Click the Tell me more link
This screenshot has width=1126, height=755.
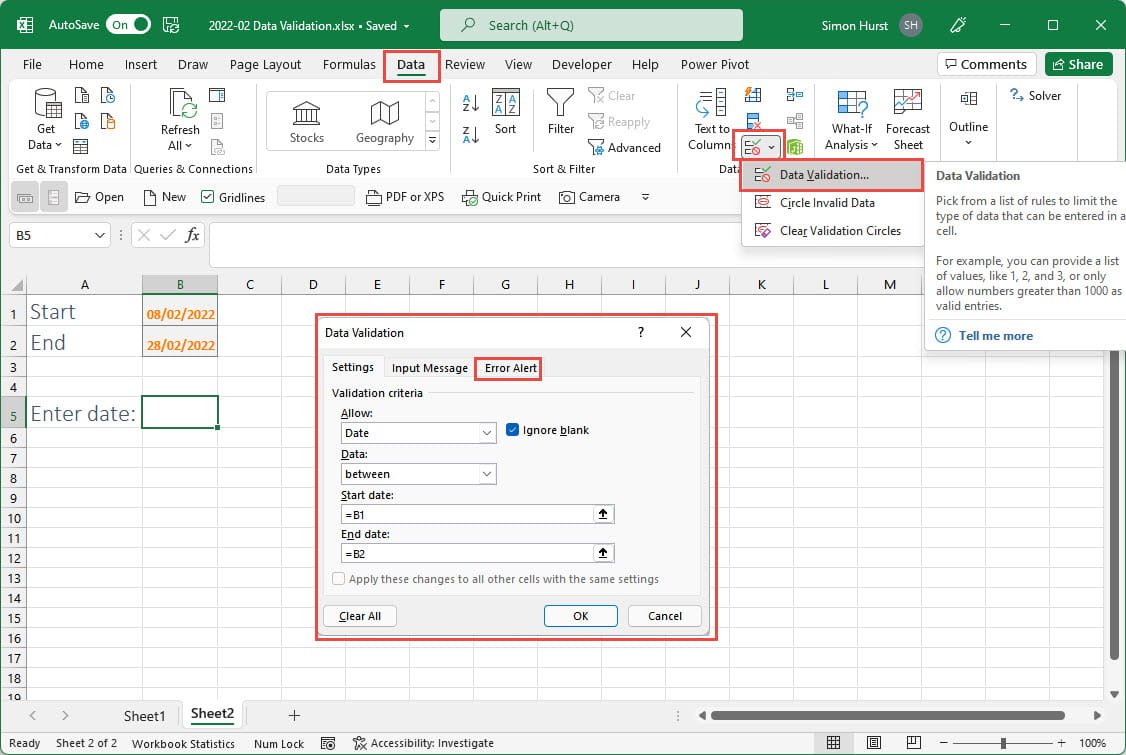pos(995,336)
